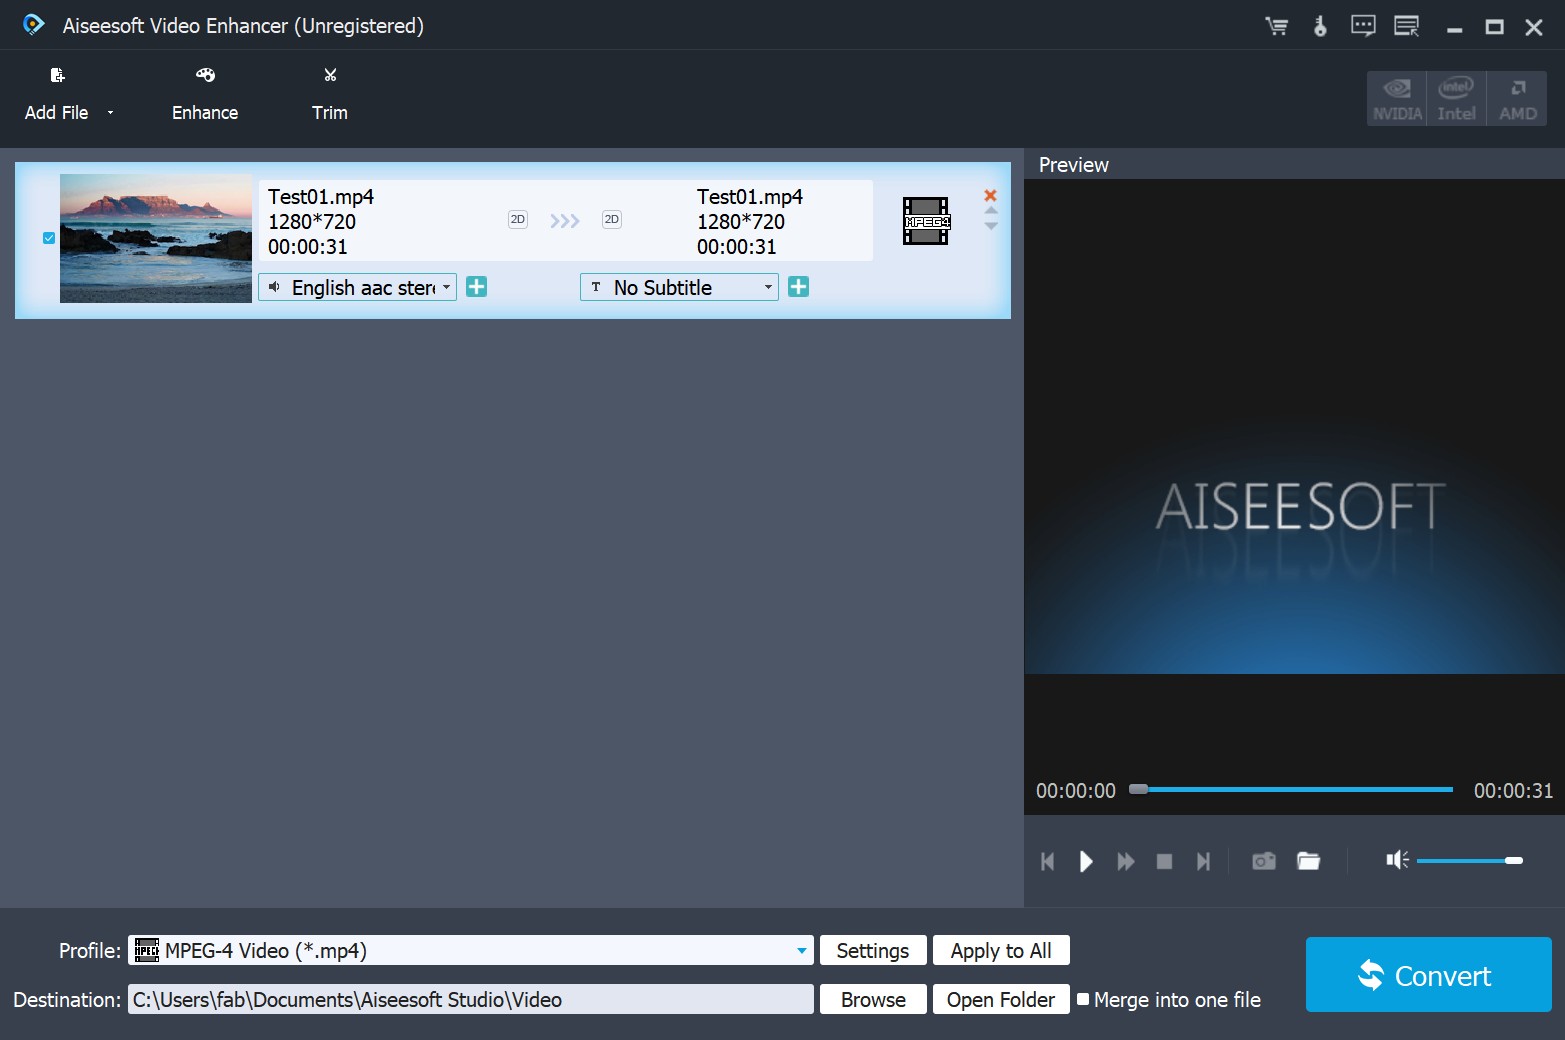Screen dimensions: 1565x1040
Task: Uncheck the Test01.mp4 file checkbox
Action: pos(49,238)
